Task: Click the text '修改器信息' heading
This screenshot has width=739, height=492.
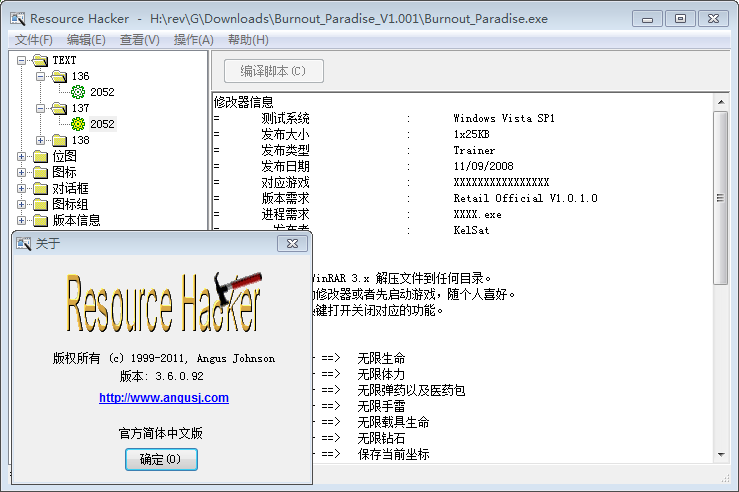Action: (x=244, y=102)
